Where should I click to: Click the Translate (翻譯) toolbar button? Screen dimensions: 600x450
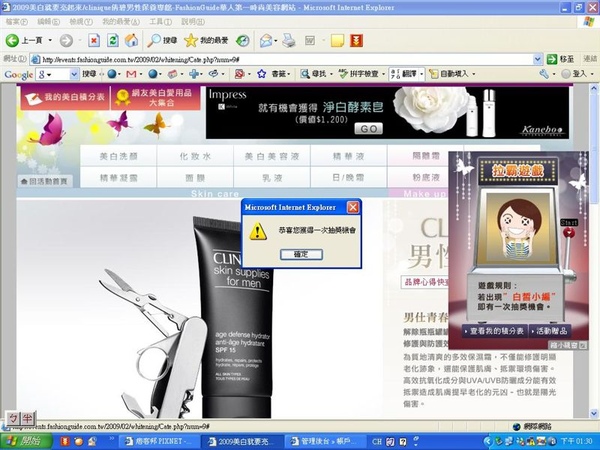tap(404, 74)
